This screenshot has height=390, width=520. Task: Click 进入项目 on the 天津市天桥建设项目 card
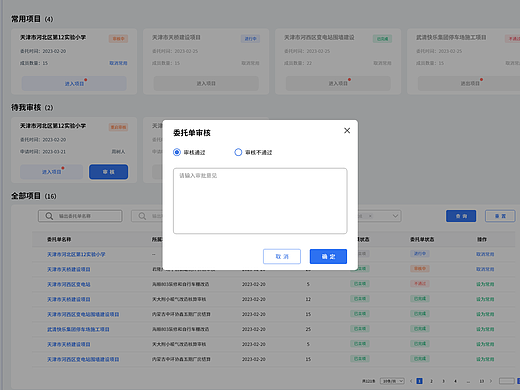[x=206, y=83]
